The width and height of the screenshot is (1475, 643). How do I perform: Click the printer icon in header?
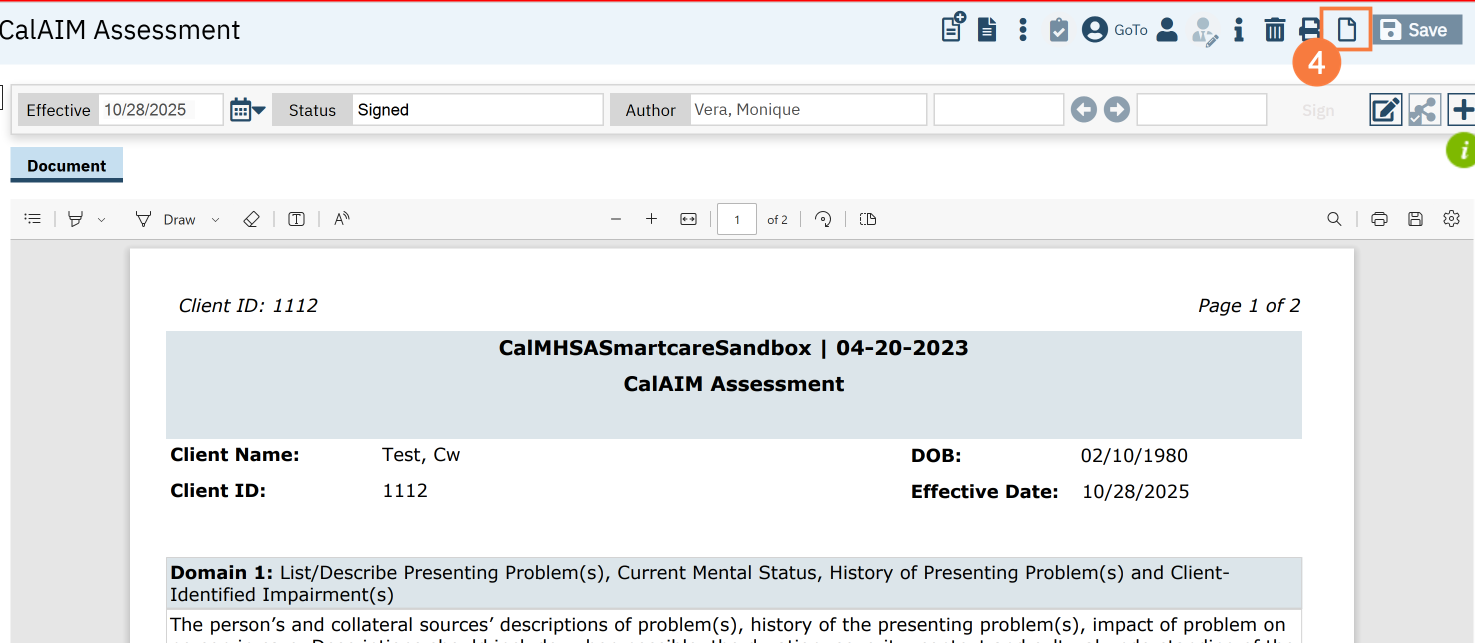click(1309, 30)
